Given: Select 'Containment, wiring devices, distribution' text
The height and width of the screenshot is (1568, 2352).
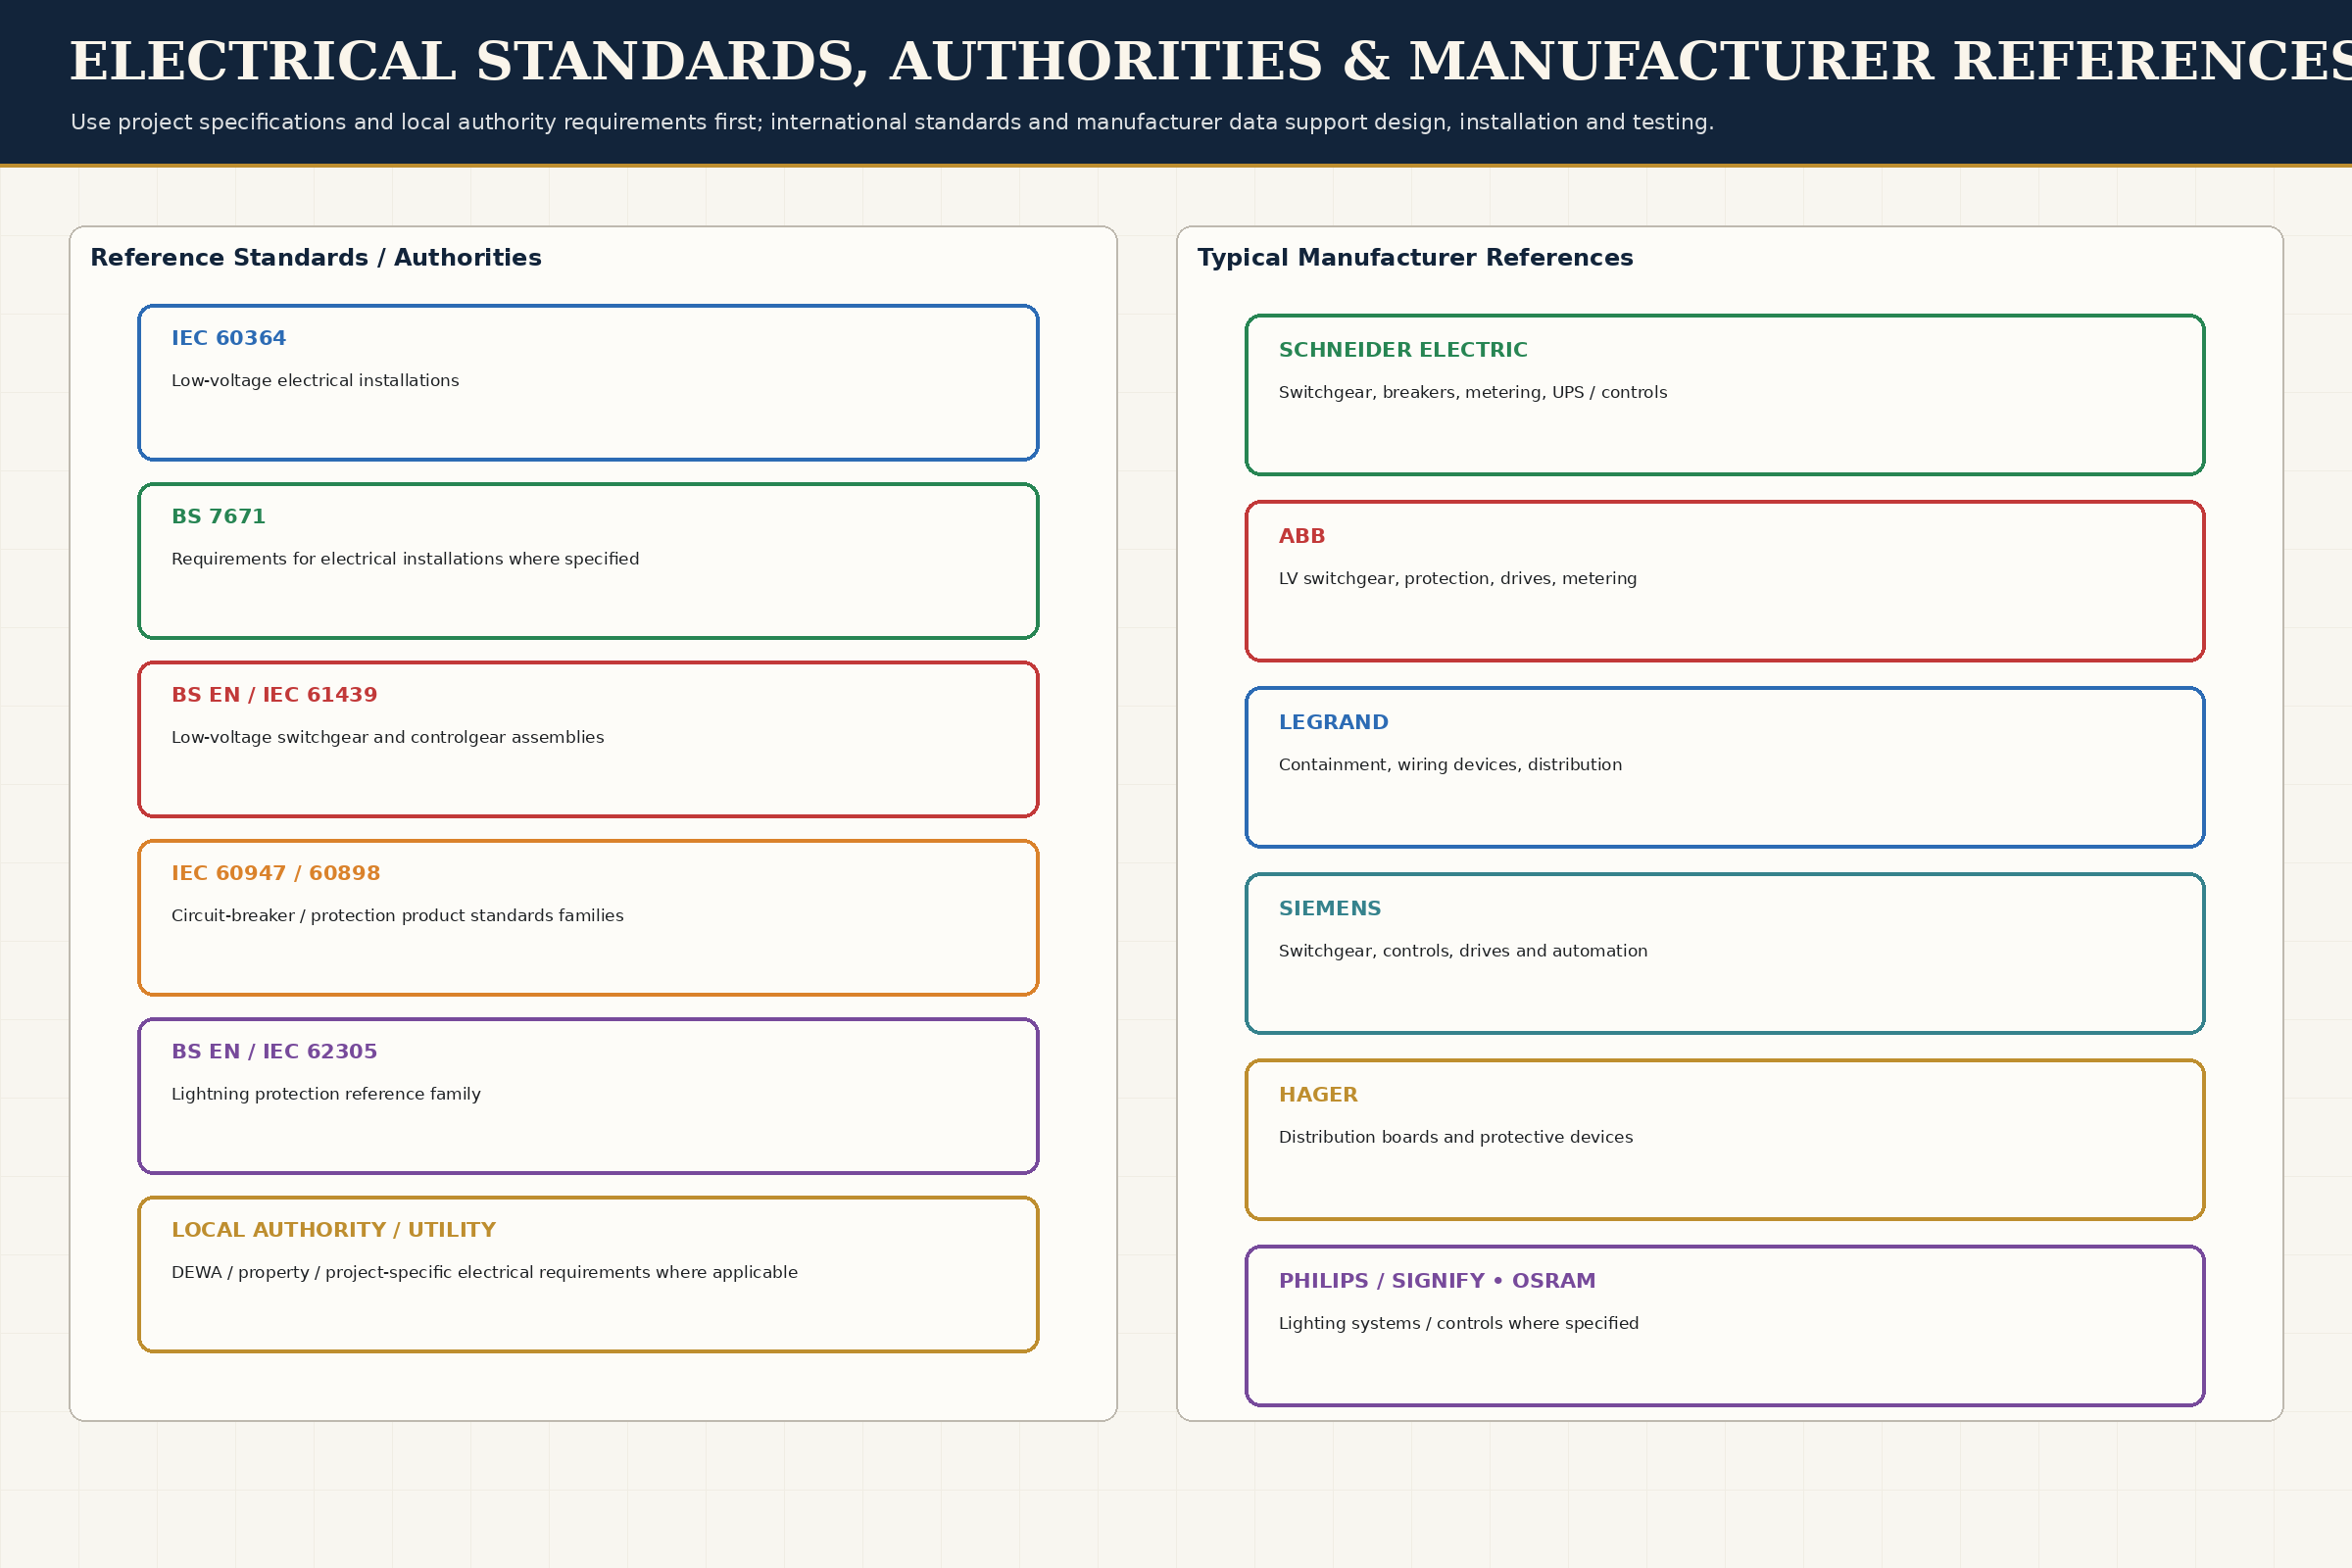Looking at the screenshot, I should tap(1450, 765).
